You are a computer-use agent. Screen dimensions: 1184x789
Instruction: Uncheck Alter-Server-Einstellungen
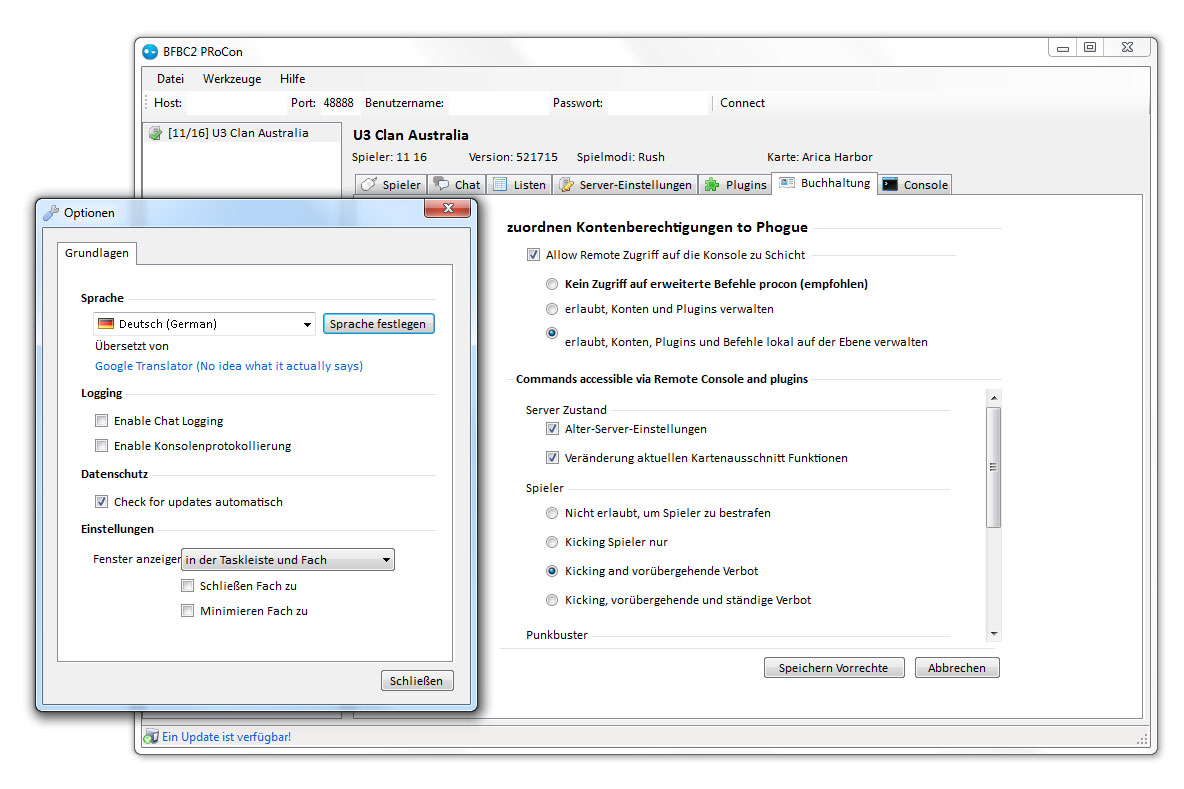pyautogui.click(x=552, y=429)
